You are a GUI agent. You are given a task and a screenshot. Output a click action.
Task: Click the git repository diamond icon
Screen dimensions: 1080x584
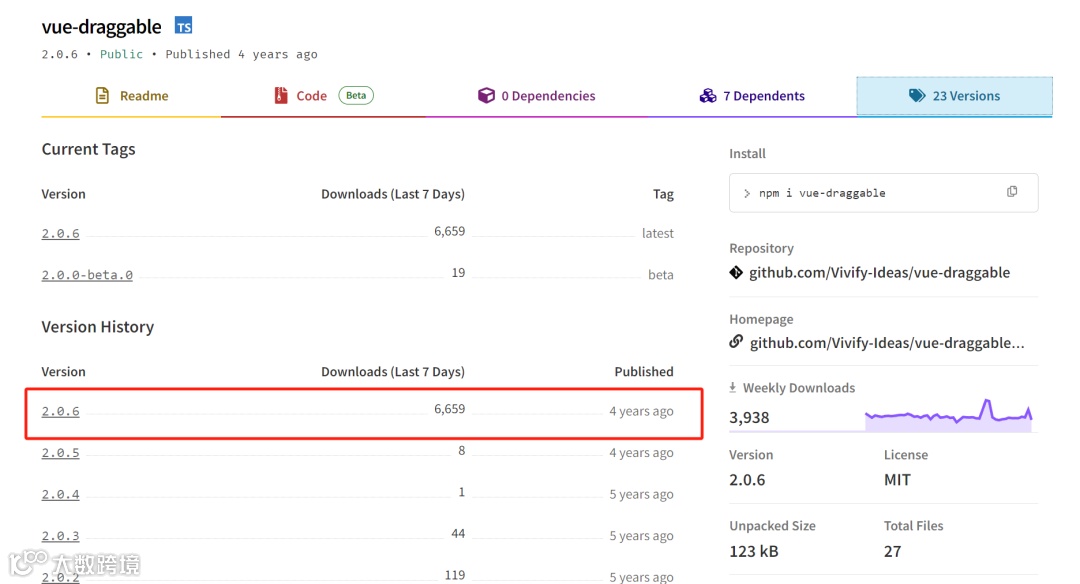736,272
